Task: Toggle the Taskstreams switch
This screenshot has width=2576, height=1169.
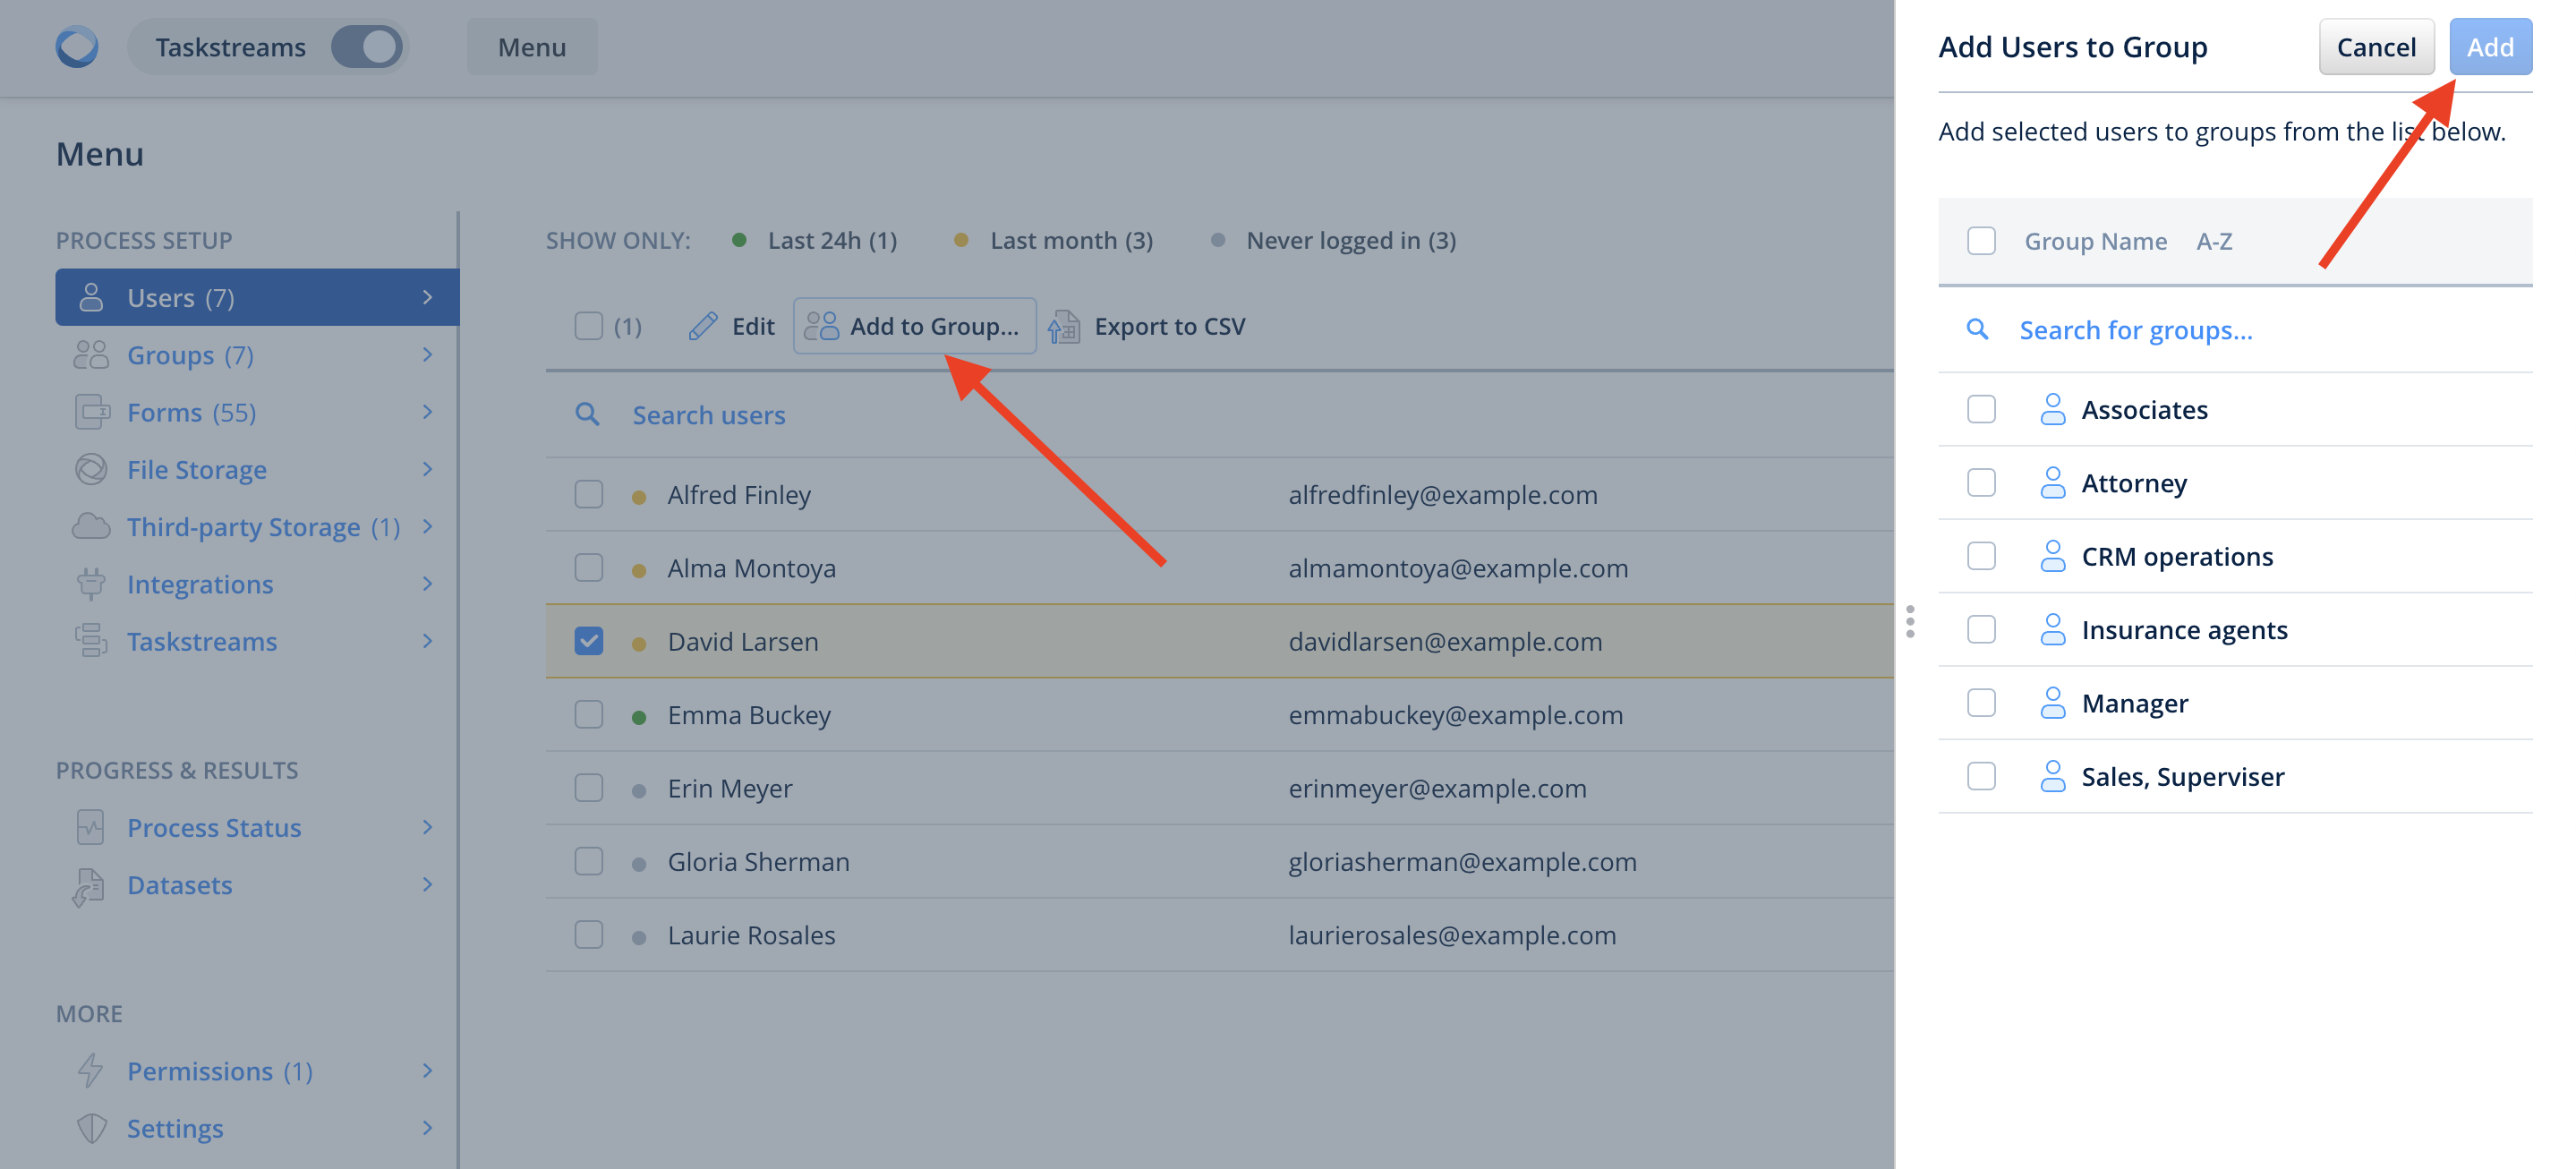Action: point(367,47)
